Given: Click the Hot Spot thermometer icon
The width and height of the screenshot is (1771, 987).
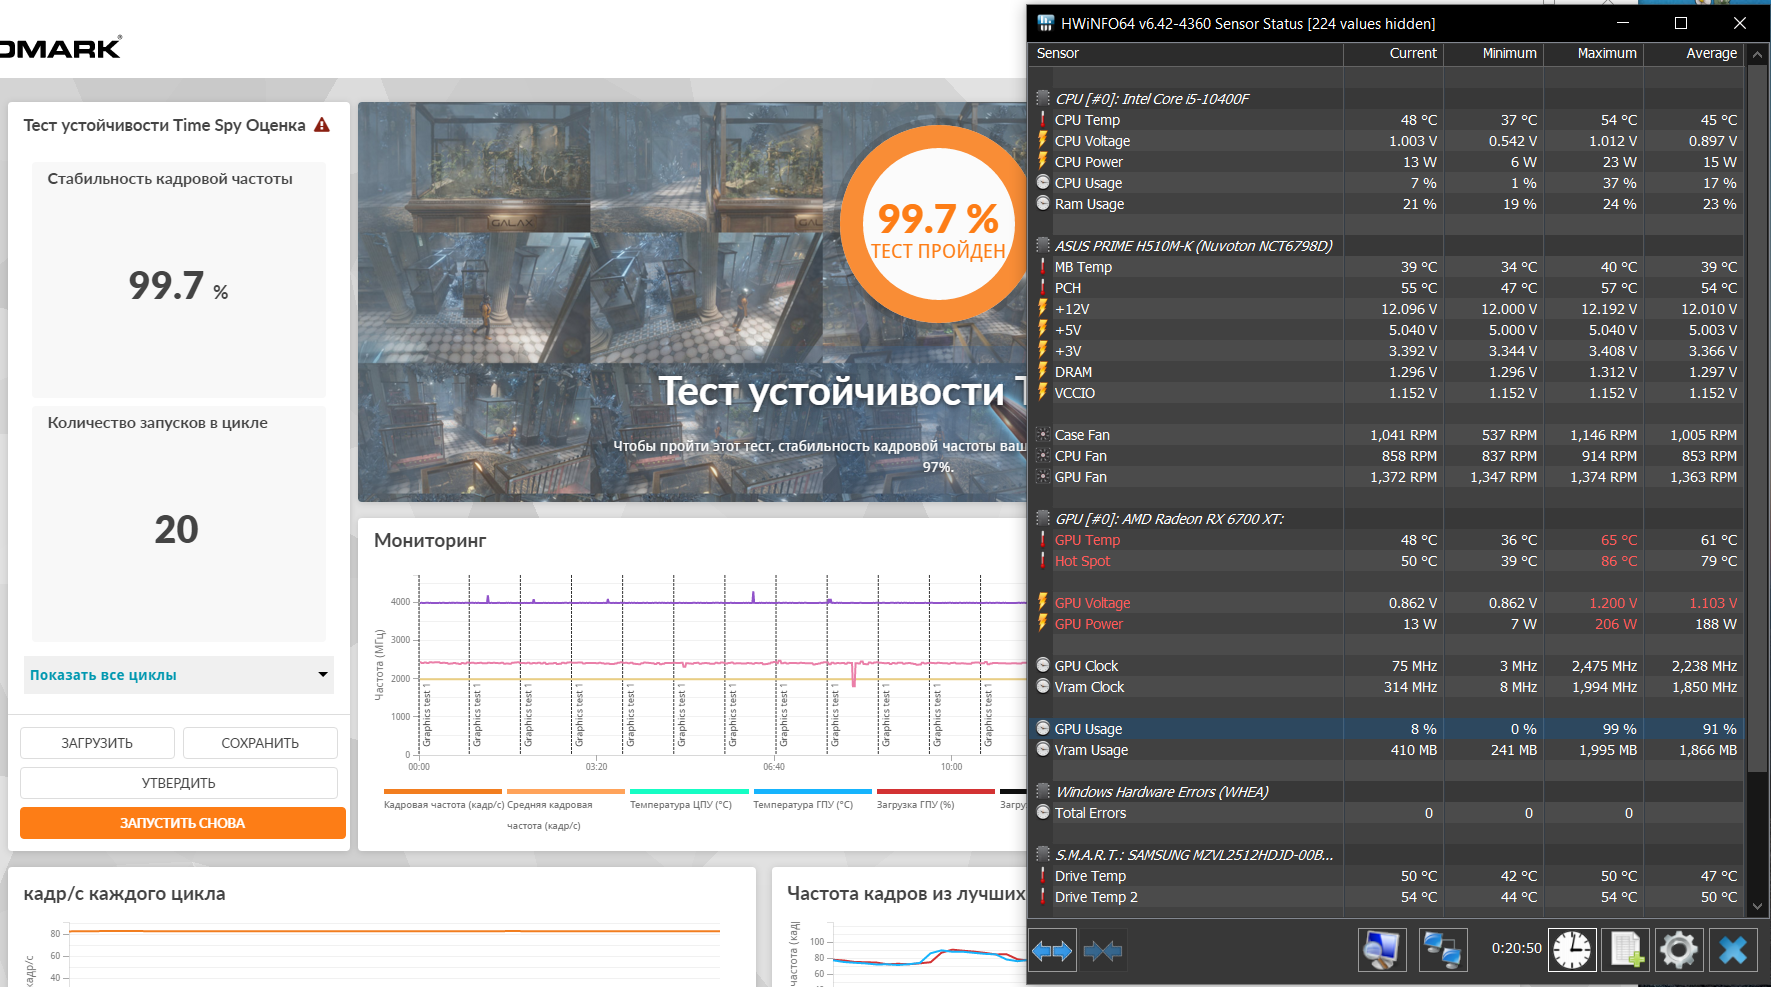Looking at the screenshot, I should [x=1043, y=561].
